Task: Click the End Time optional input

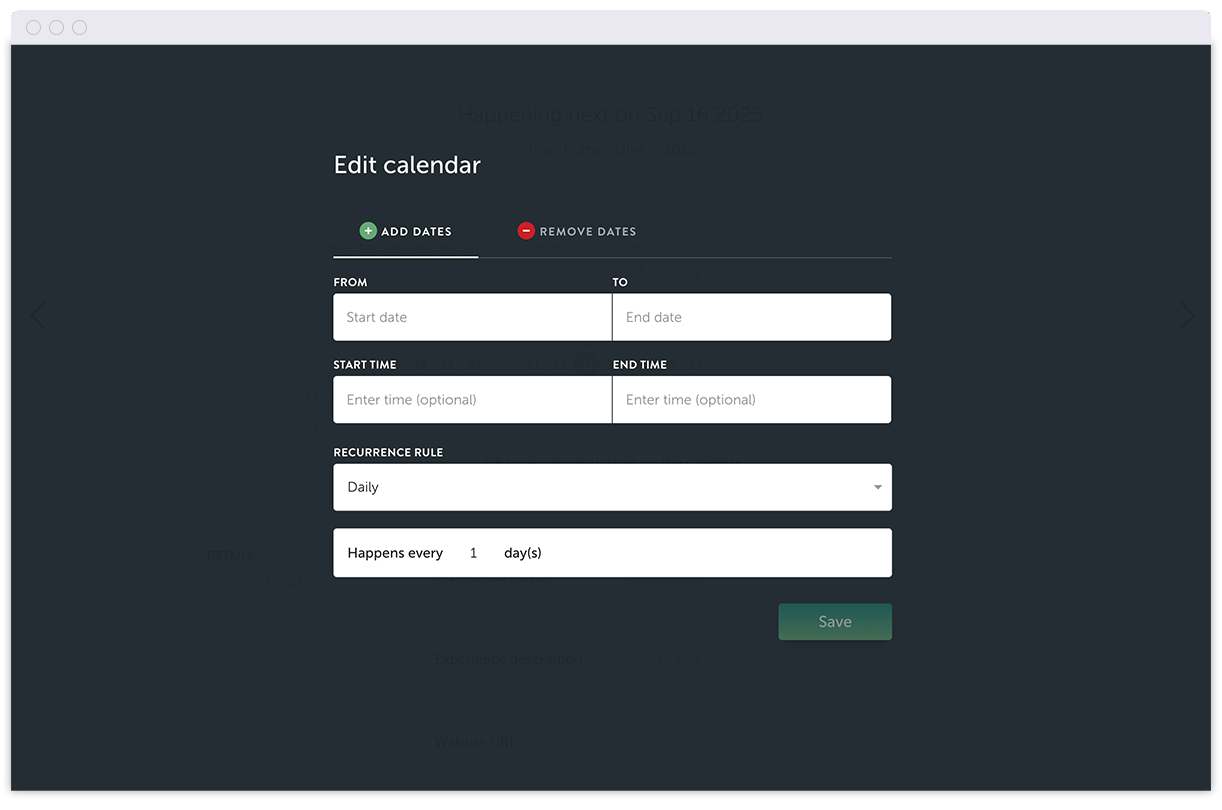Action: (751, 400)
